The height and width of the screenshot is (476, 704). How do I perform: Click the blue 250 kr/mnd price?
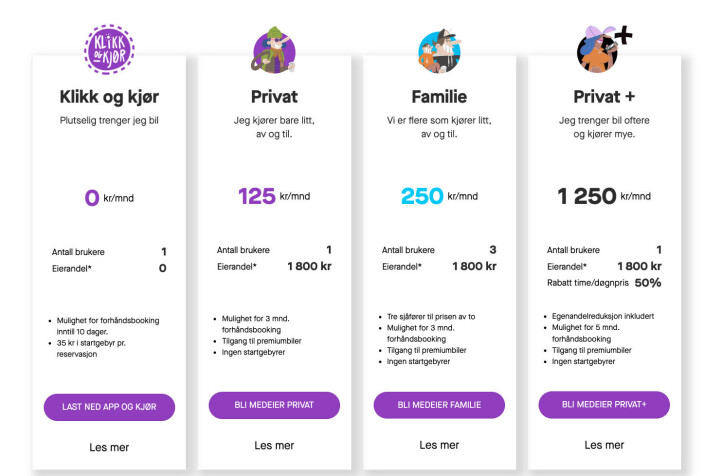coord(439,196)
